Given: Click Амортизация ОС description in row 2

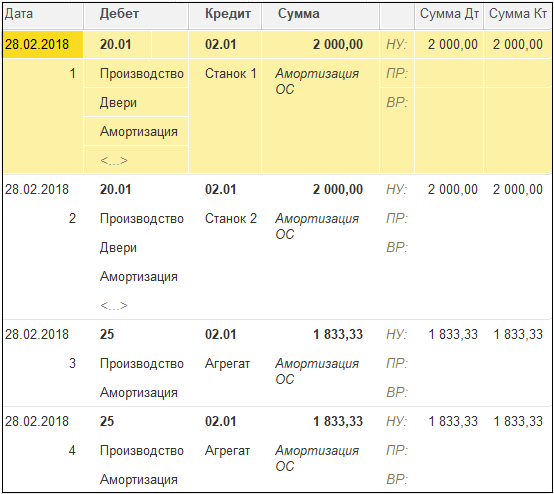Looking at the screenshot, I should pos(317,226).
